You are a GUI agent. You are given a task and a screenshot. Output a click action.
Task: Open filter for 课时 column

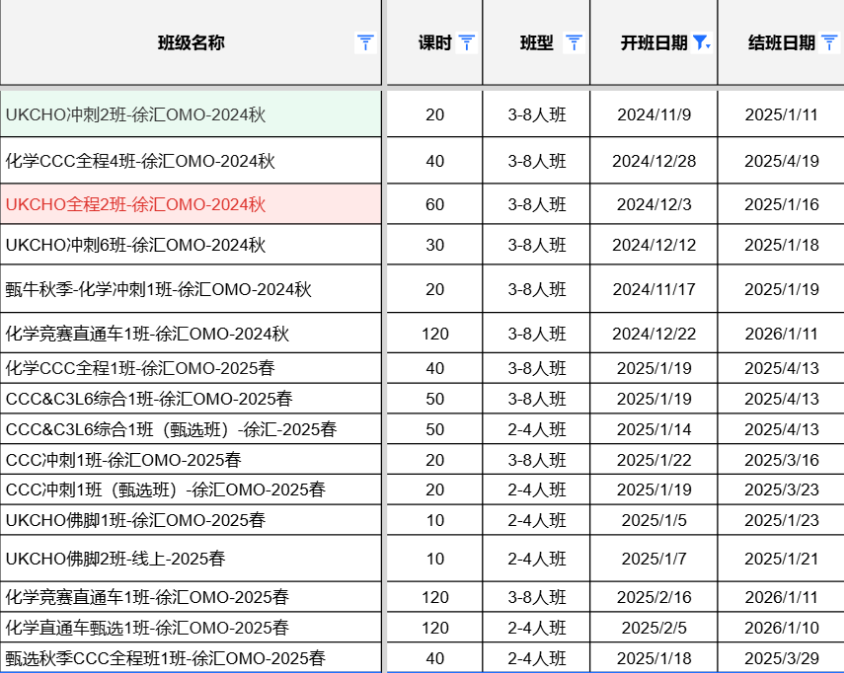pos(467,43)
